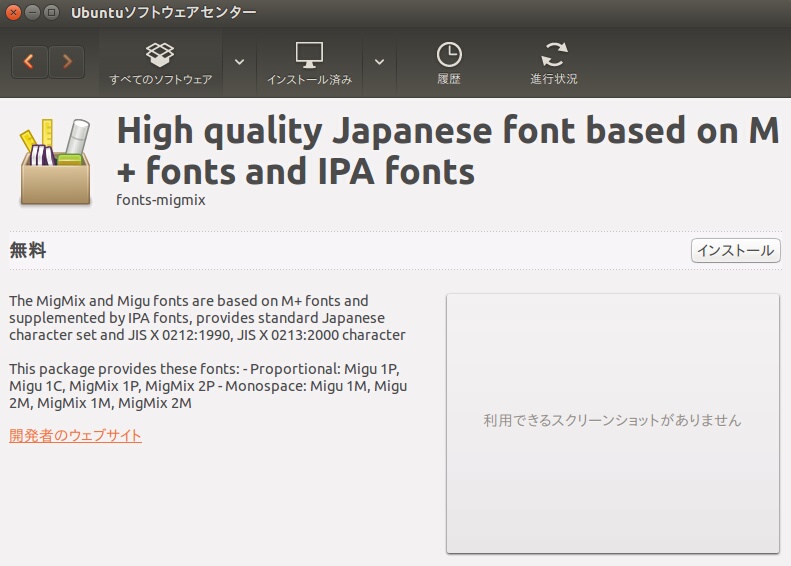Open インストール済み (Installed) view
The image size is (791, 566).
[309, 63]
